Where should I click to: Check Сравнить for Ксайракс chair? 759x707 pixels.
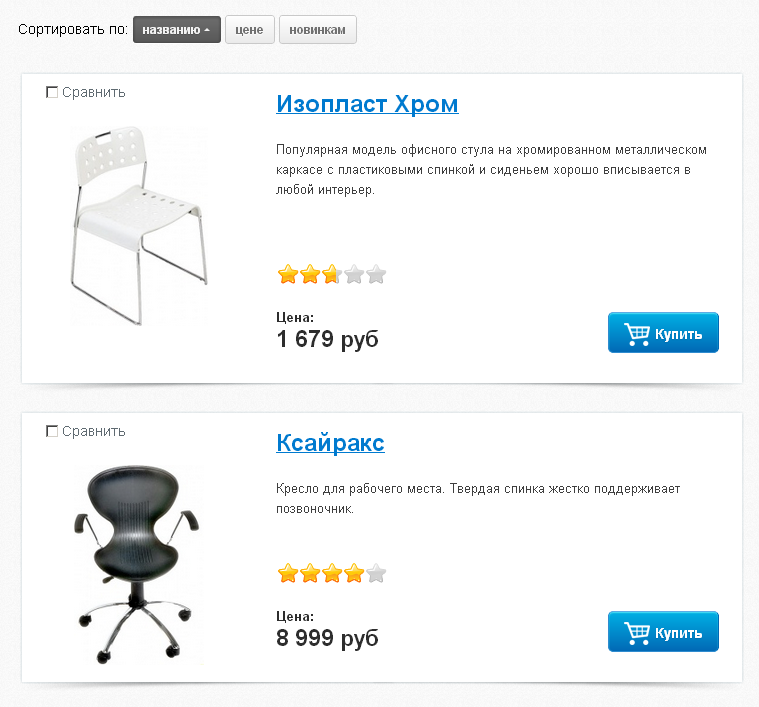52,432
